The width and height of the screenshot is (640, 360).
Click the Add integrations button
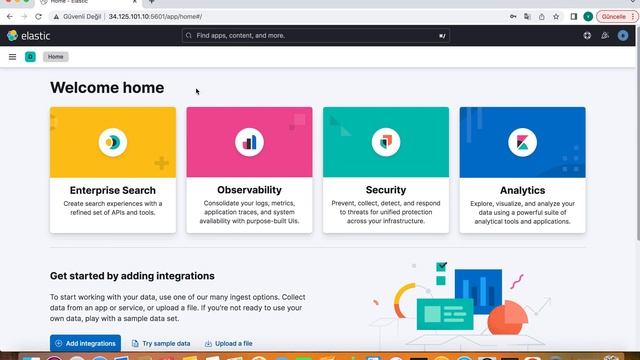(x=85, y=343)
